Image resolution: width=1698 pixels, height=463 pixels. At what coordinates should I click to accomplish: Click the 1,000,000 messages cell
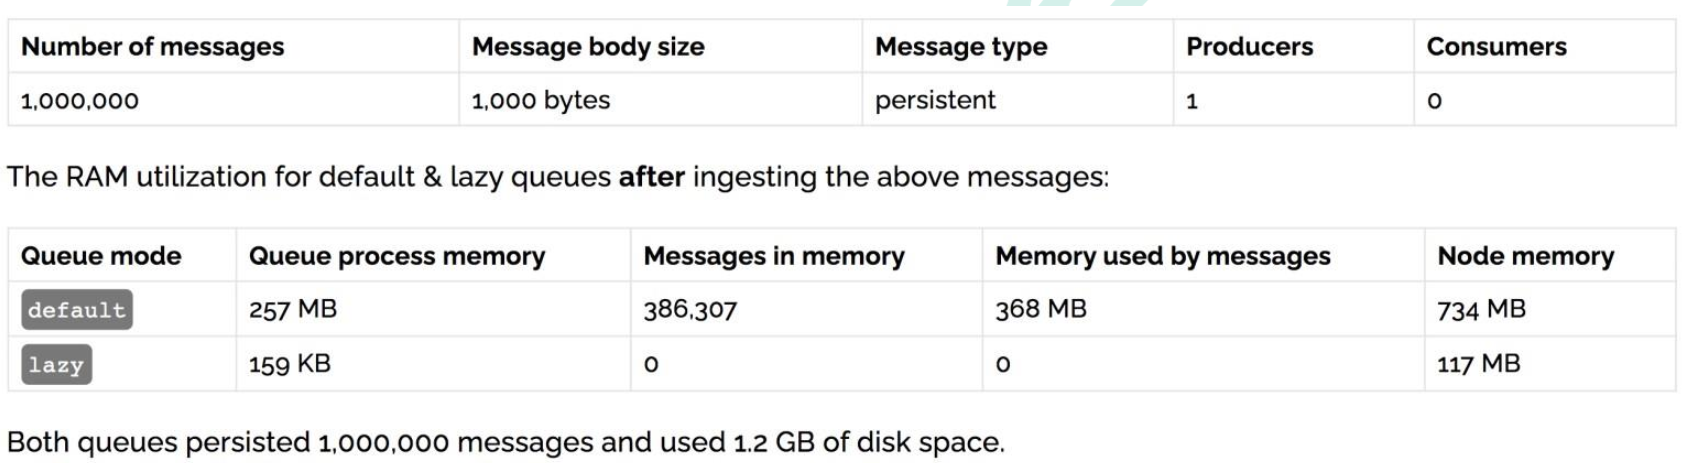pos(80,100)
